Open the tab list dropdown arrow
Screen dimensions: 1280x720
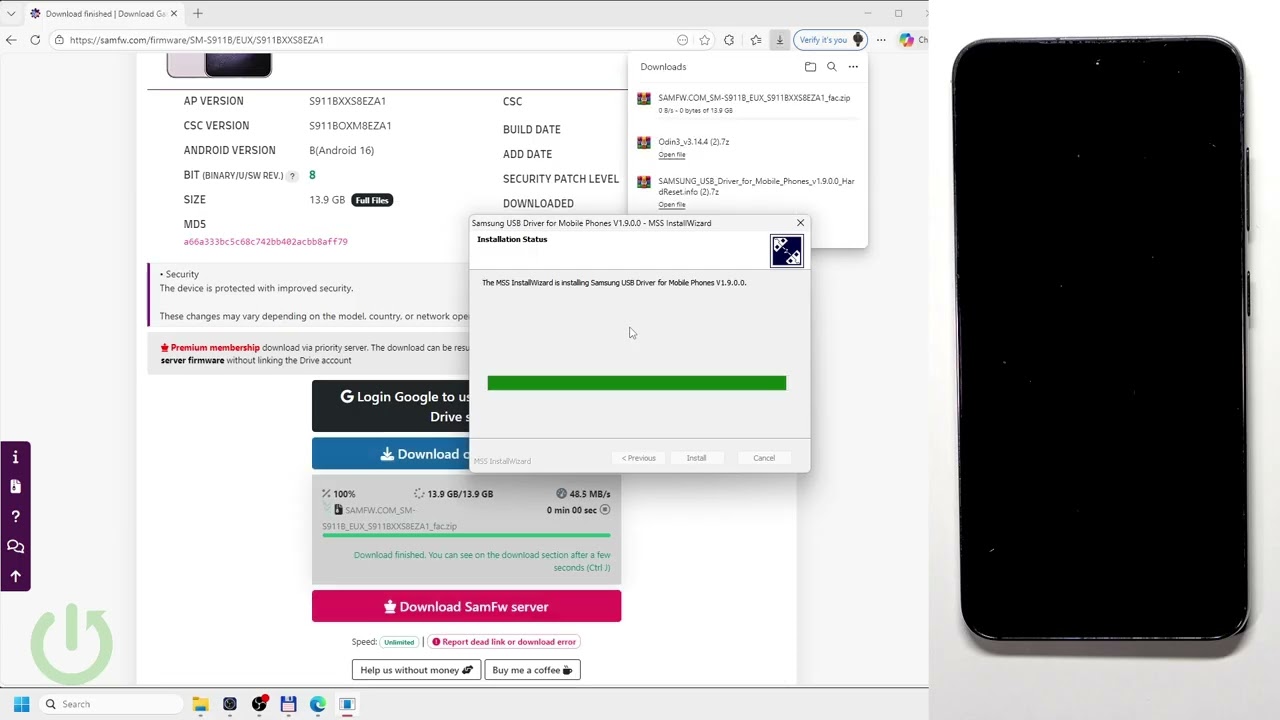click(x=11, y=14)
